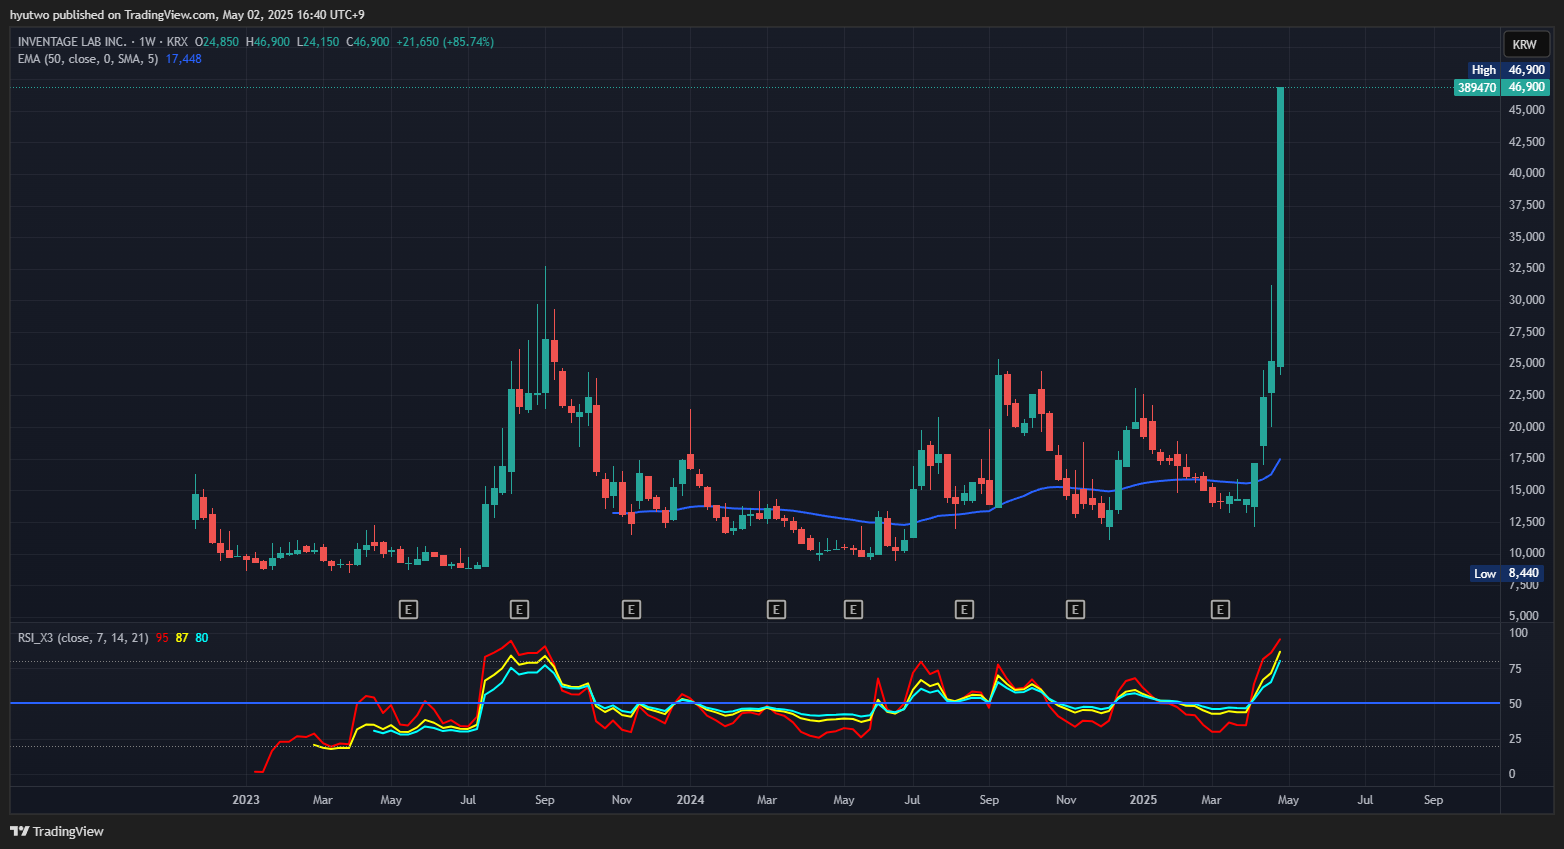Click the 35,000 price axis label
1564x849 pixels.
[1527, 237]
